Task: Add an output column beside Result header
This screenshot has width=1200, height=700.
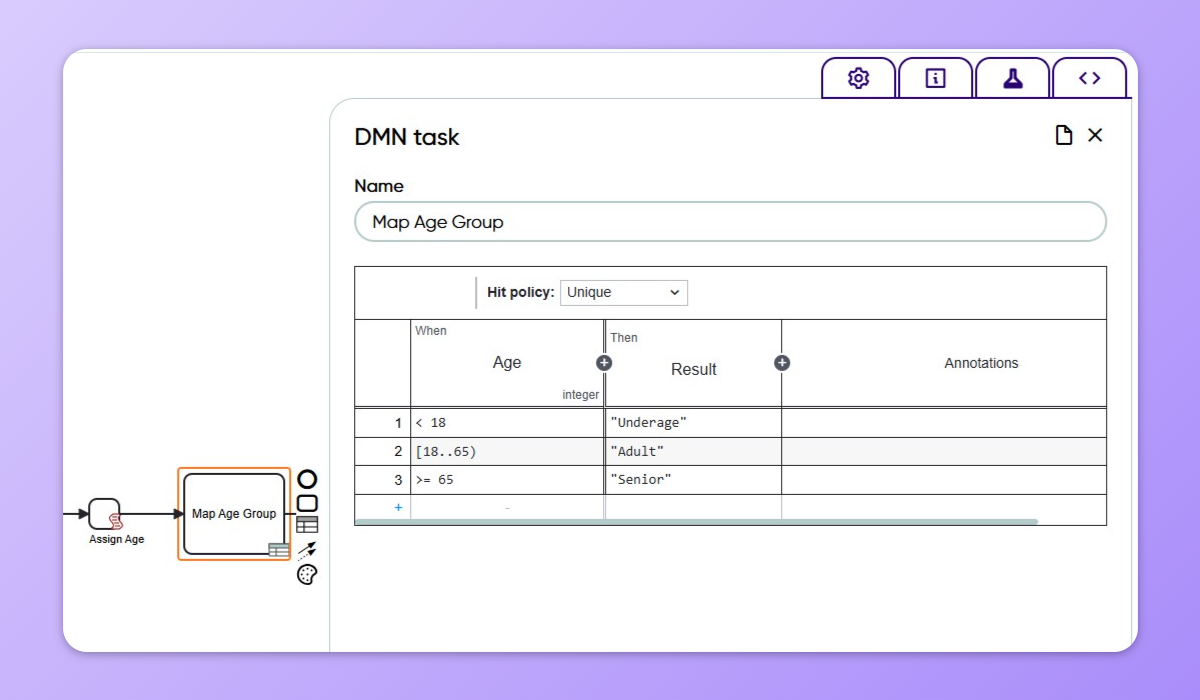Action: 781,363
